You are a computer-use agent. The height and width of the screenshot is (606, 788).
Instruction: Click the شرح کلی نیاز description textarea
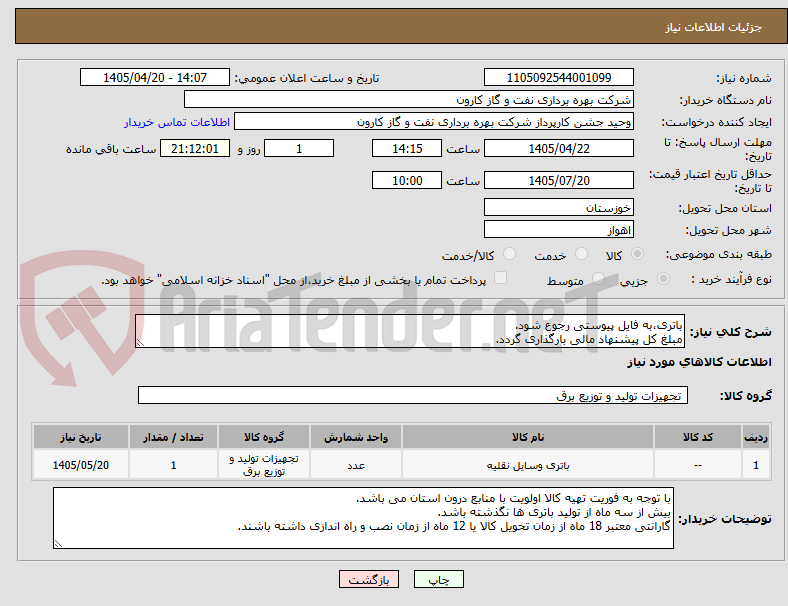tap(410, 331)
